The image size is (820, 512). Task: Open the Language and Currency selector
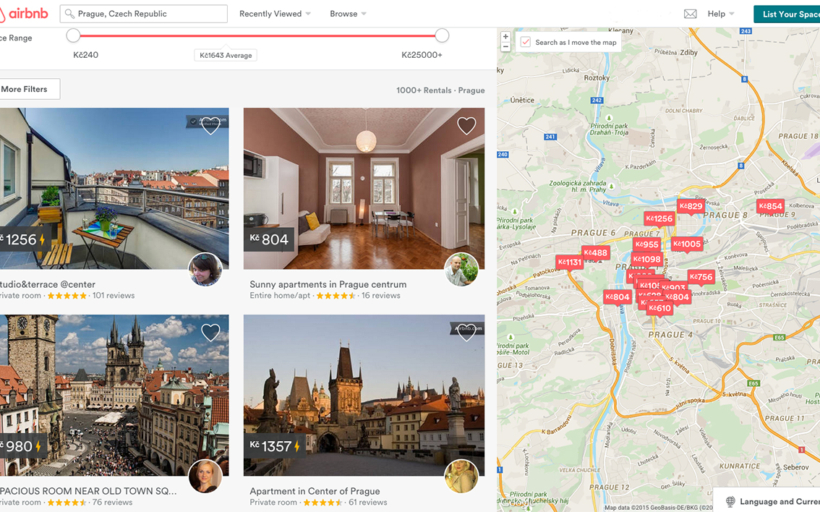770,501
